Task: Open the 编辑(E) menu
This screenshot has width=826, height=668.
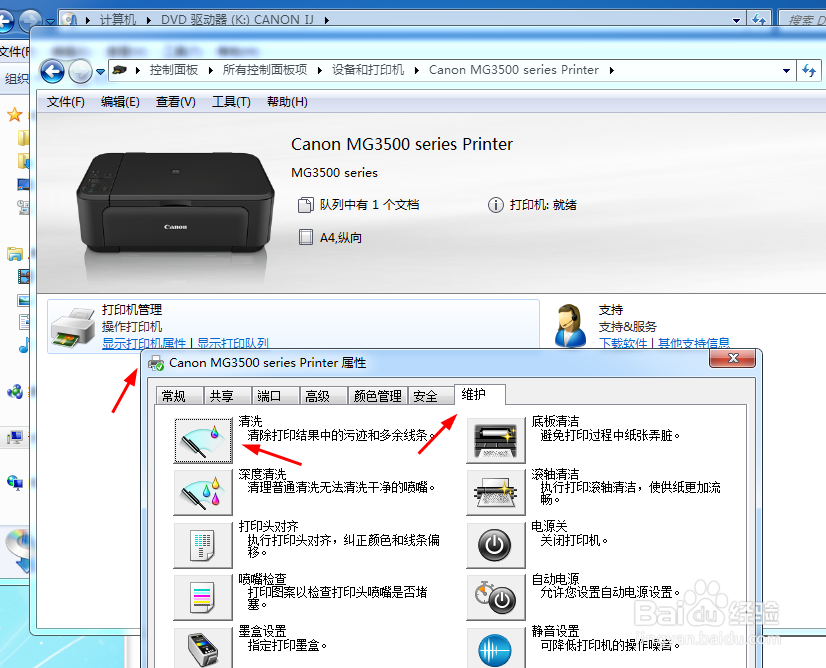Action: [120, 102]
